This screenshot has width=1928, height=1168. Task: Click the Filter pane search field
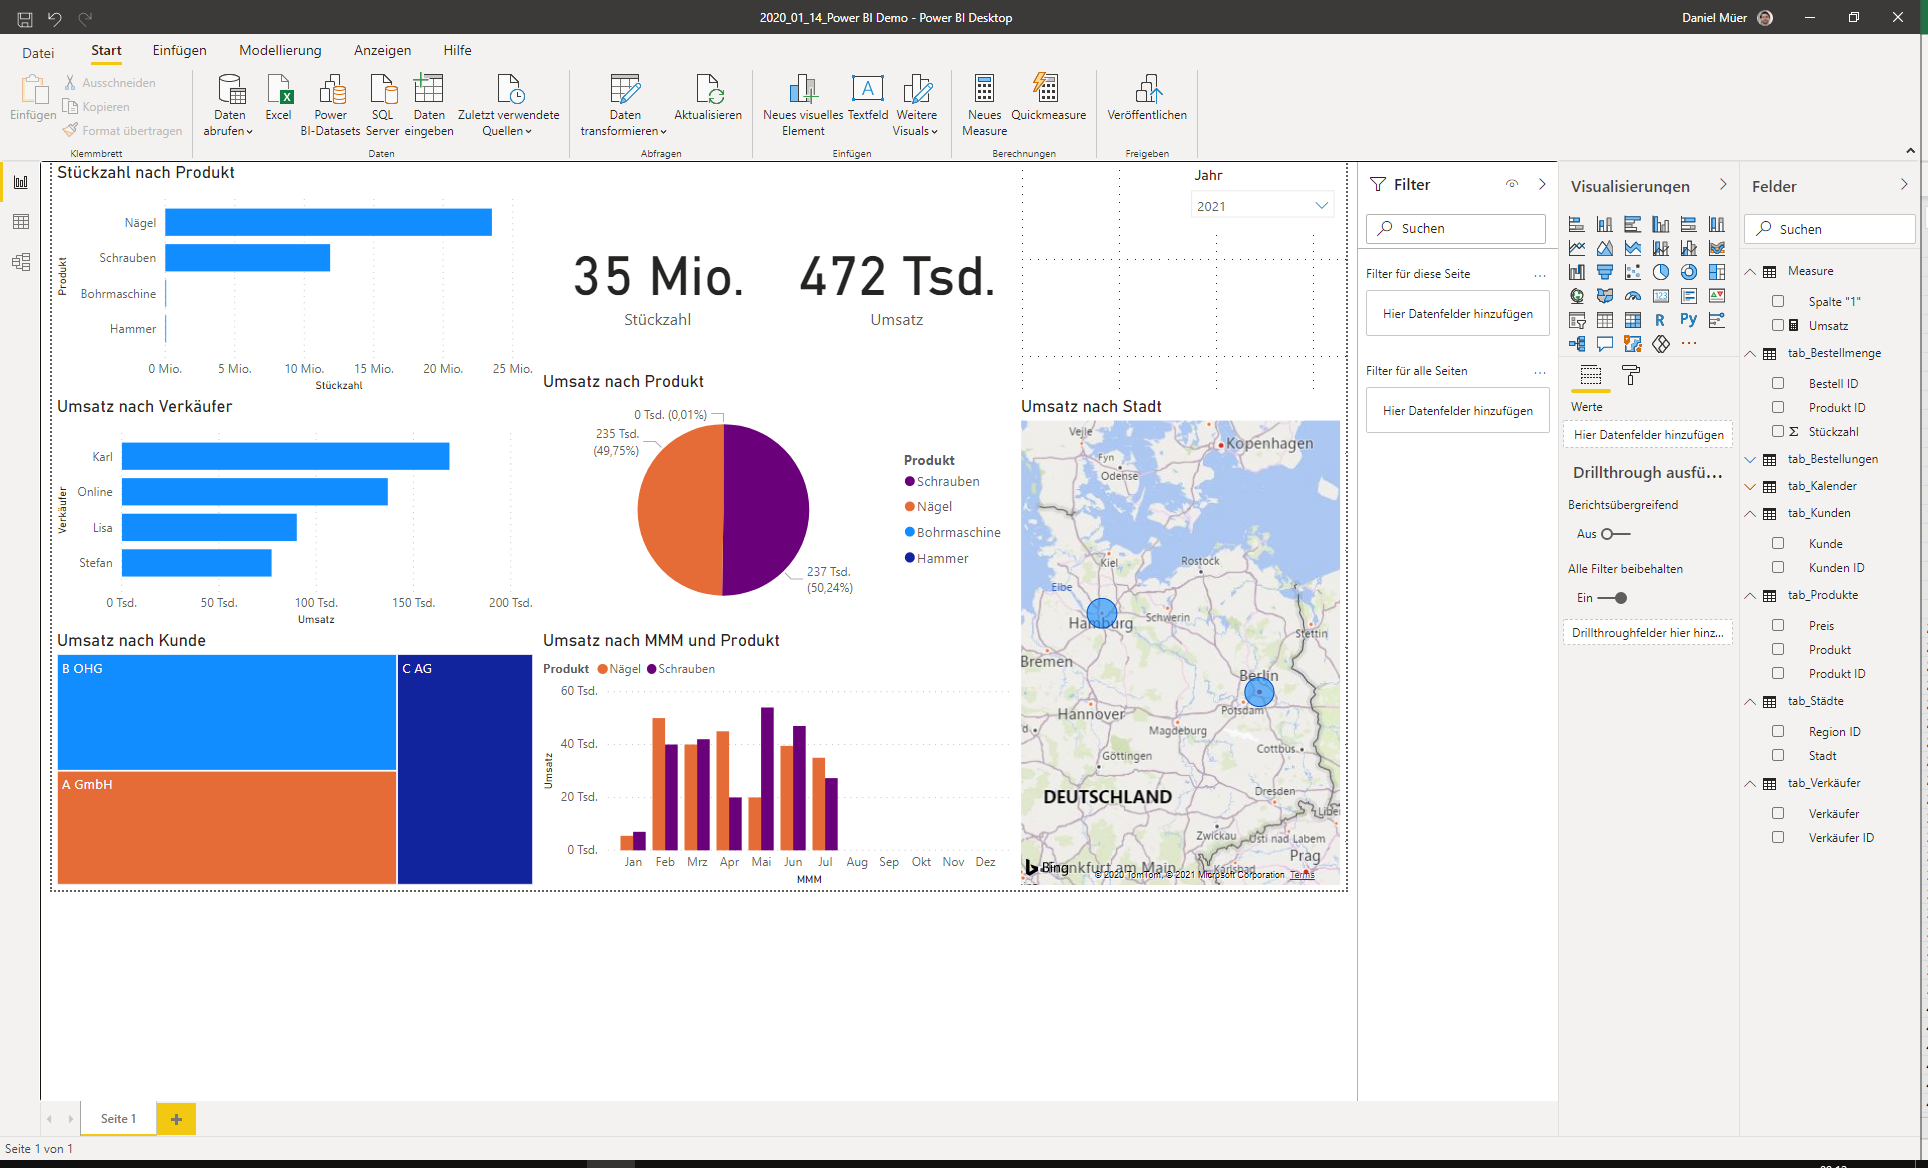(1456, 228)
